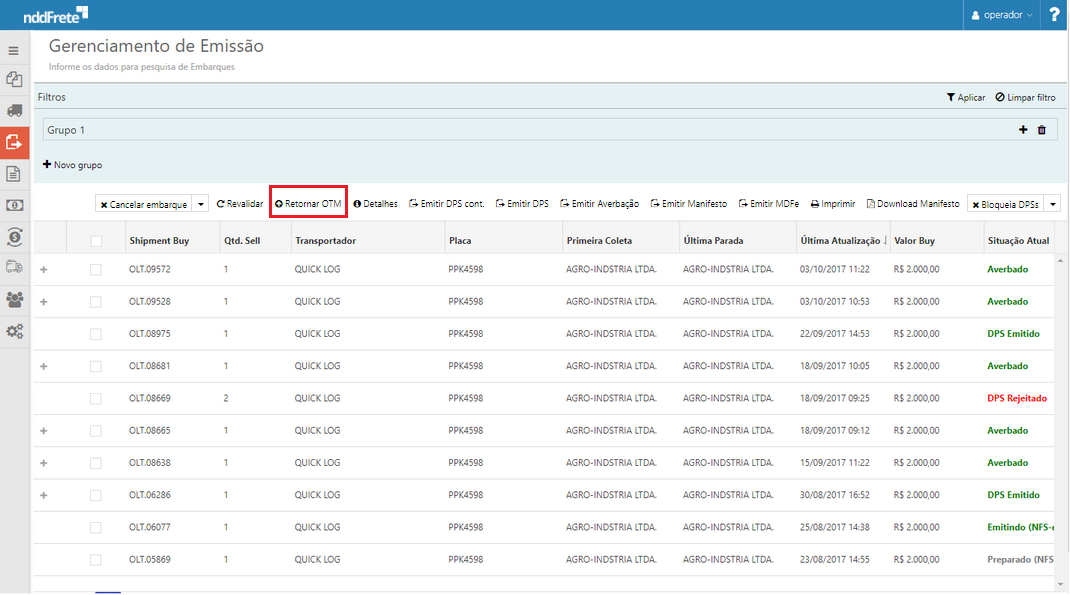This screenshot has height=595, width=1070.
Task: Delete Grupo 1 with the trash icon
Action: coord(1041,130)
